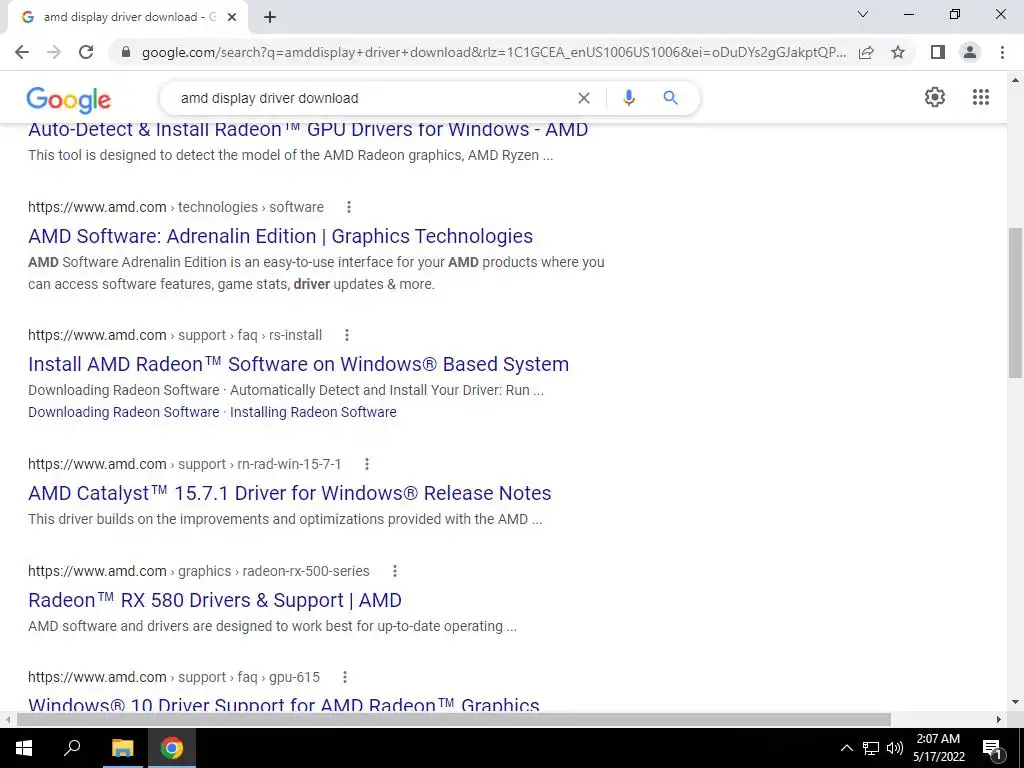Image resolution: width=1024 pixels, height=768 pixels.
Task: Share this page icon in address bar
Action: pyautogui.click(x=866, y=52)
